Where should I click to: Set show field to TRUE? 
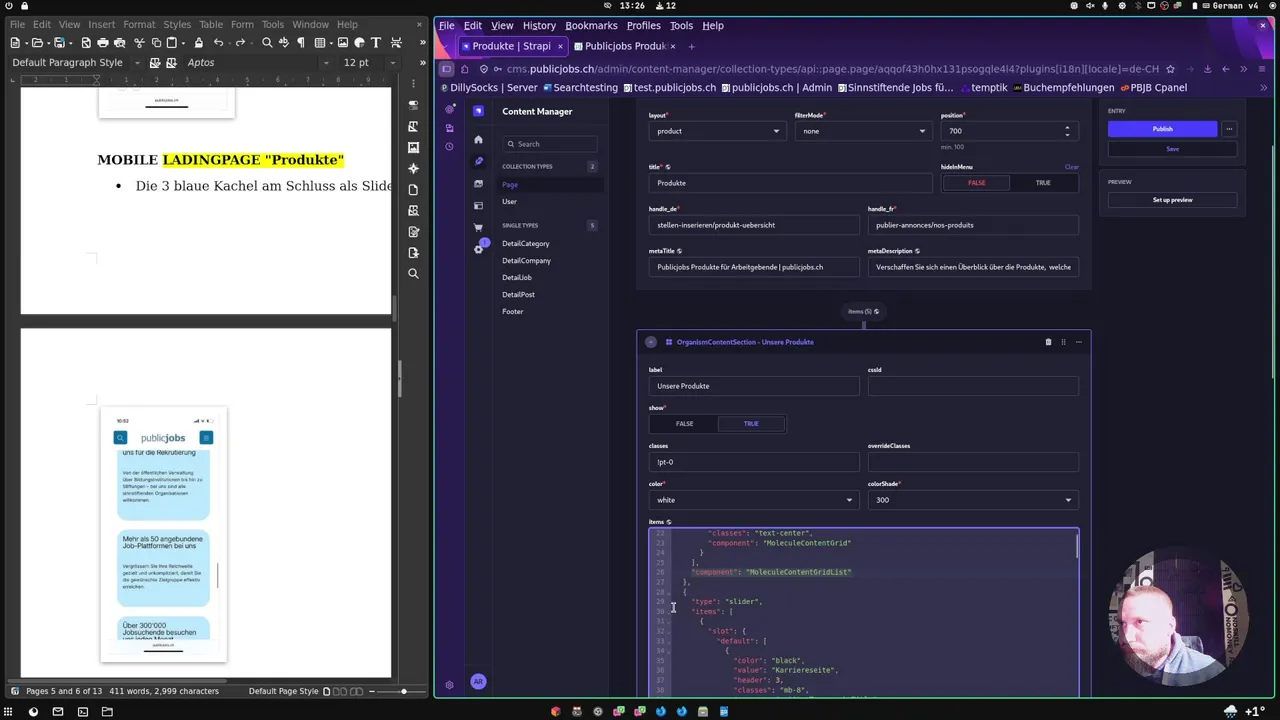pos(751,424)
